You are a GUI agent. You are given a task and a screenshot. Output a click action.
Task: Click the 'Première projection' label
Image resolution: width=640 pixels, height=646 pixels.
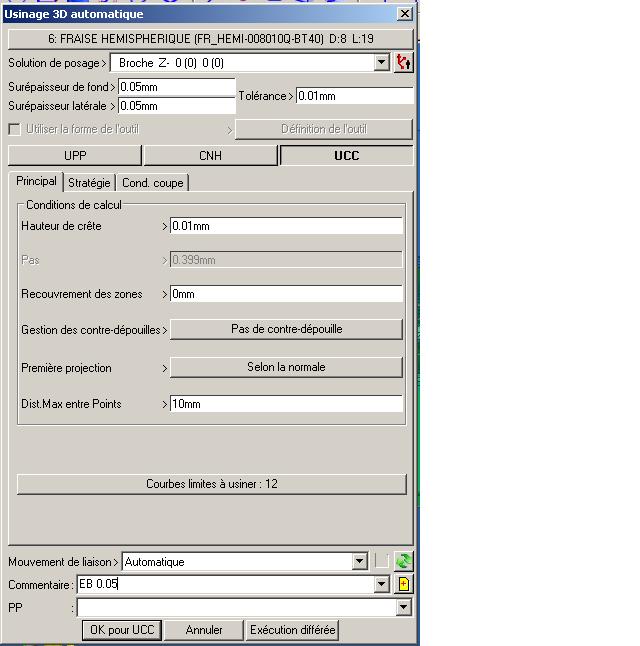pos(66,368)
